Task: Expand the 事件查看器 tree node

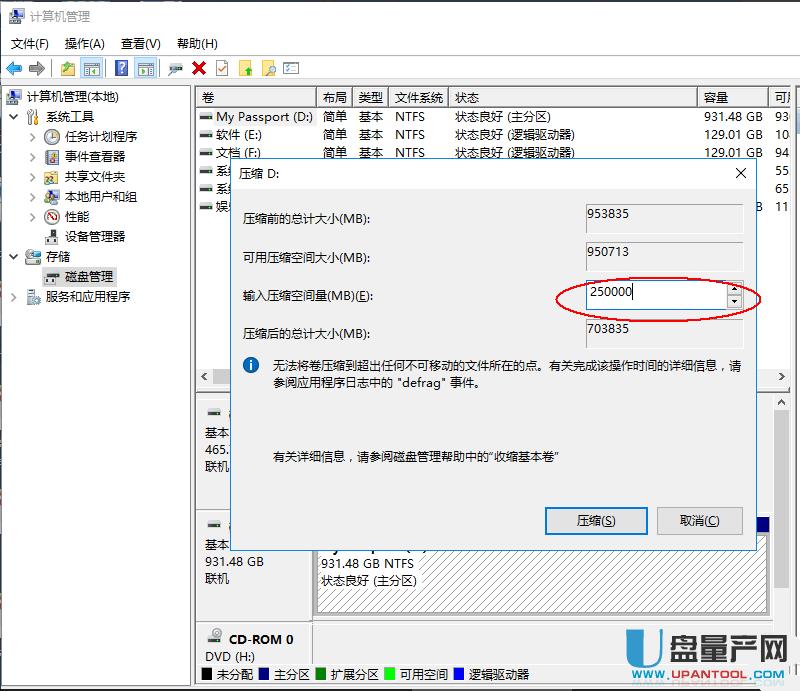Action: [33, 157]
